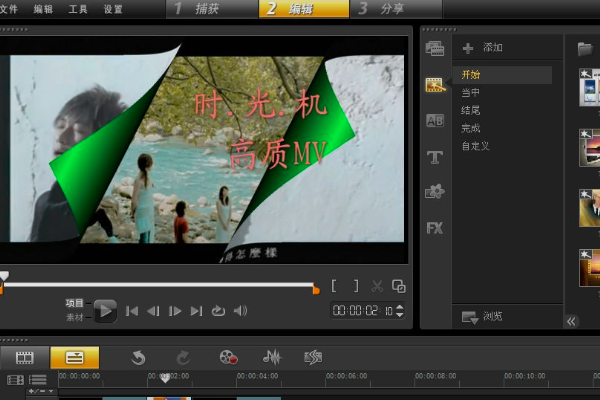Image resolution: width=600 pixels, height=400 pixels.
Task: Click the video preview image
Action: [204, 149]
